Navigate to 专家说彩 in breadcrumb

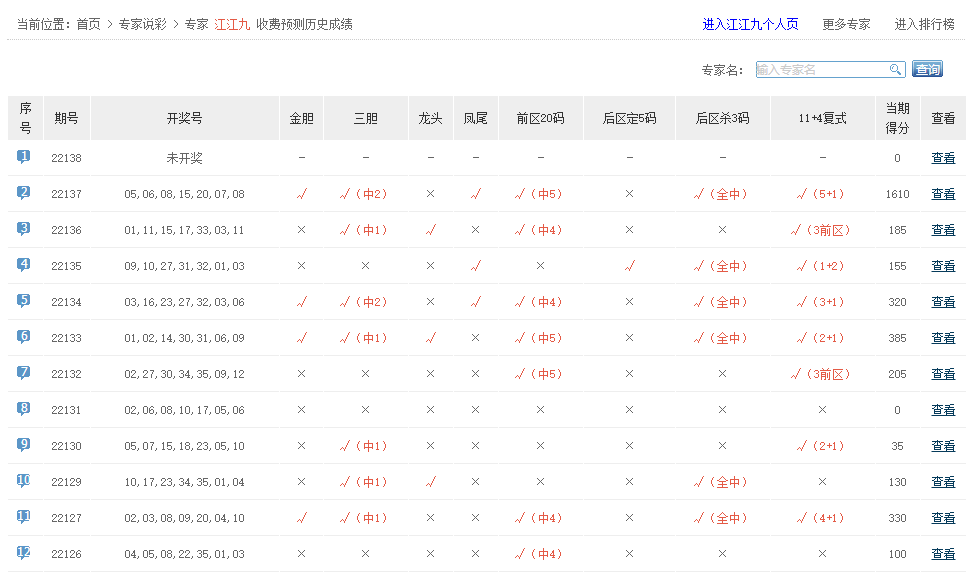coord(144,24)
